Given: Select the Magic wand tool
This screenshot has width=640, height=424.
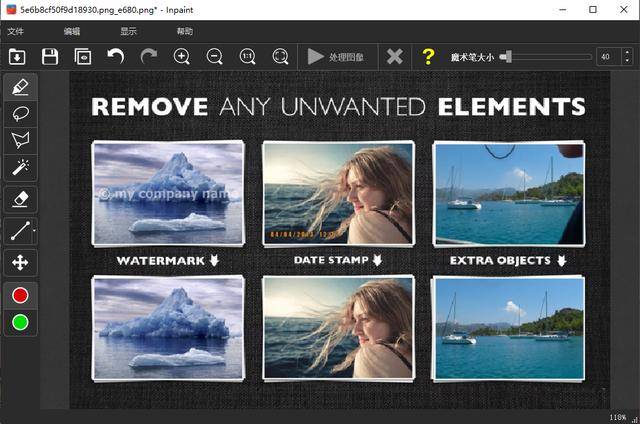Looking at the screenshot, I should point(20,167).
